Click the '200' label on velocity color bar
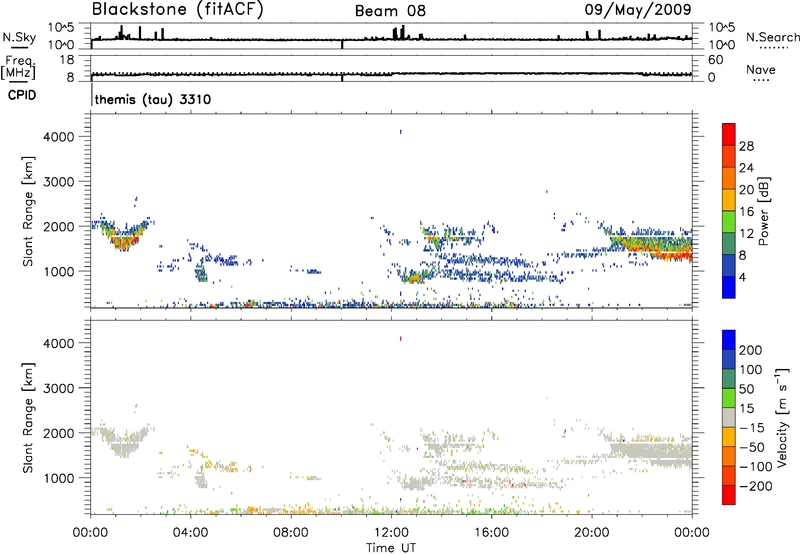Viewport: 800px width, 554px height. point(751,350)
